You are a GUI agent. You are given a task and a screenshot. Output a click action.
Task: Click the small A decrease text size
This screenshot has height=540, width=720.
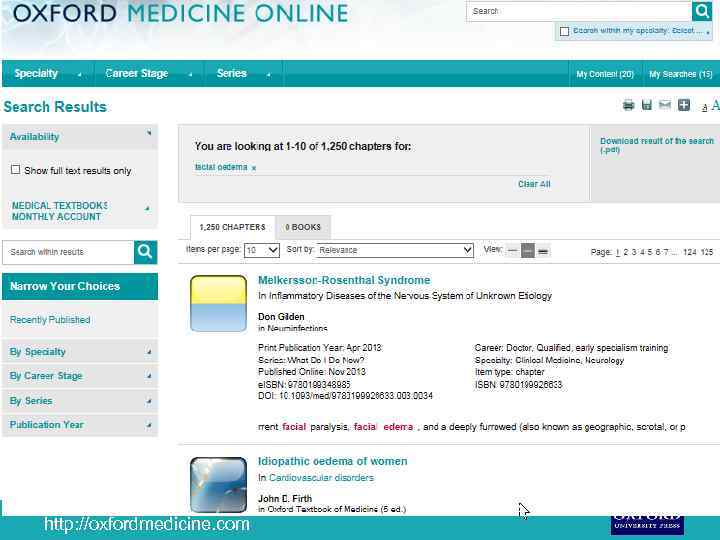[704, 108]
